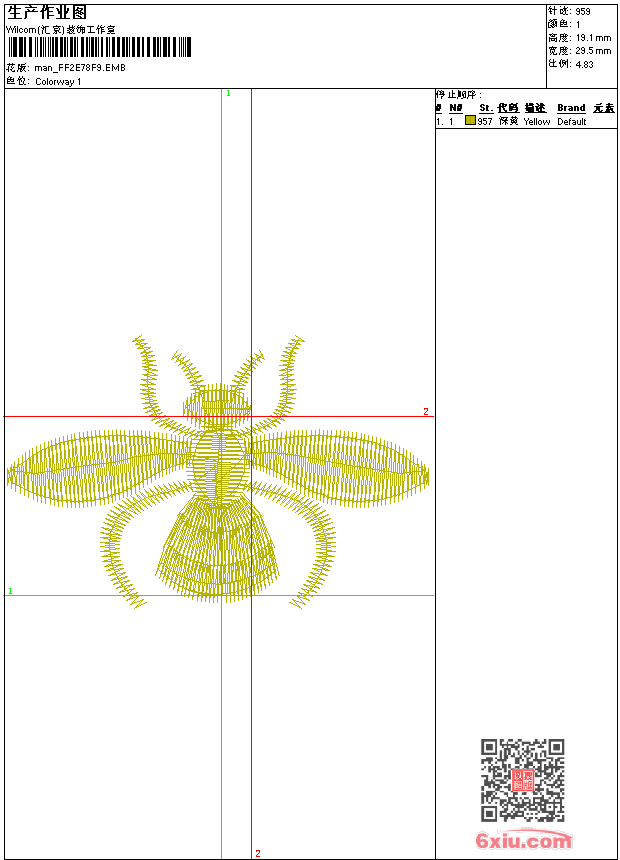The height and width of the screenshot is (860, 620).
Task: Click the barcode under the studio name
Action: (100, 47)
